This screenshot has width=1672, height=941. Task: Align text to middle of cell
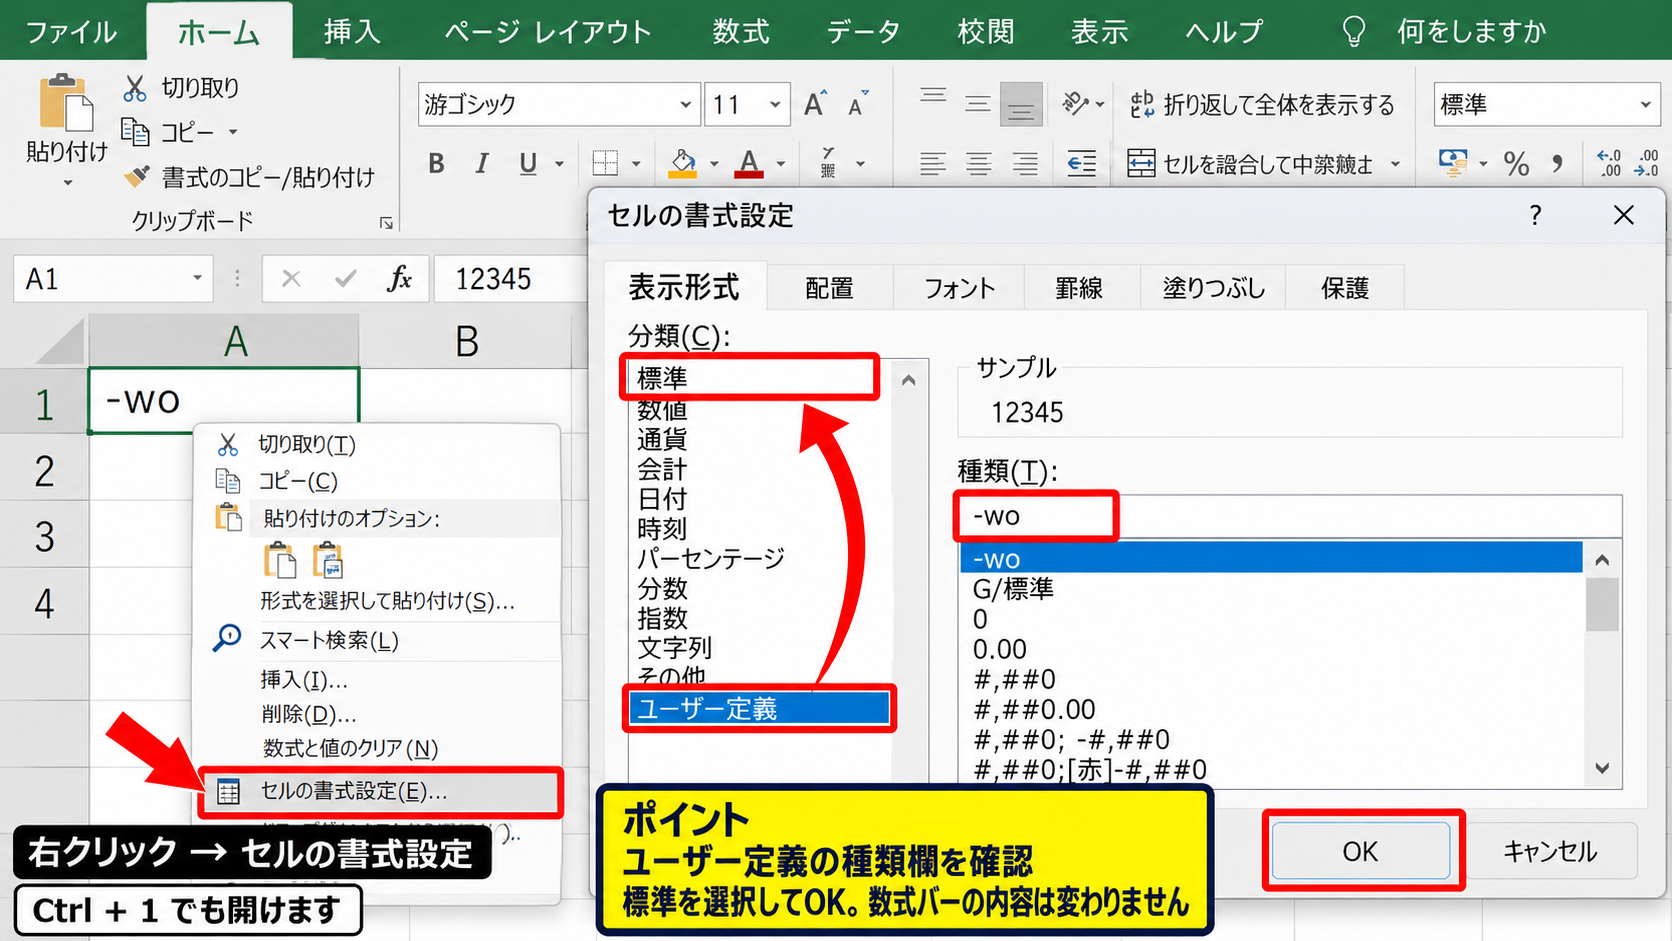978,104
